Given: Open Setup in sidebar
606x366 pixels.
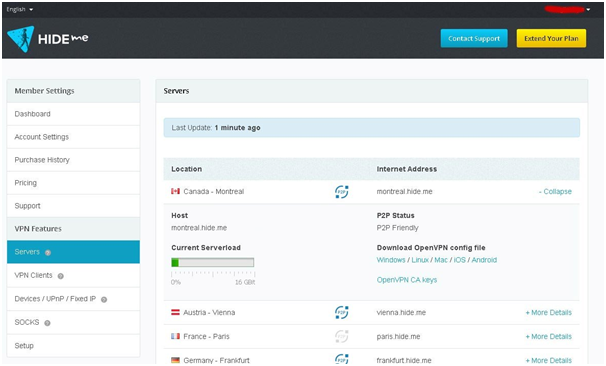Looking at the screenshot, I should click(73, 346).
